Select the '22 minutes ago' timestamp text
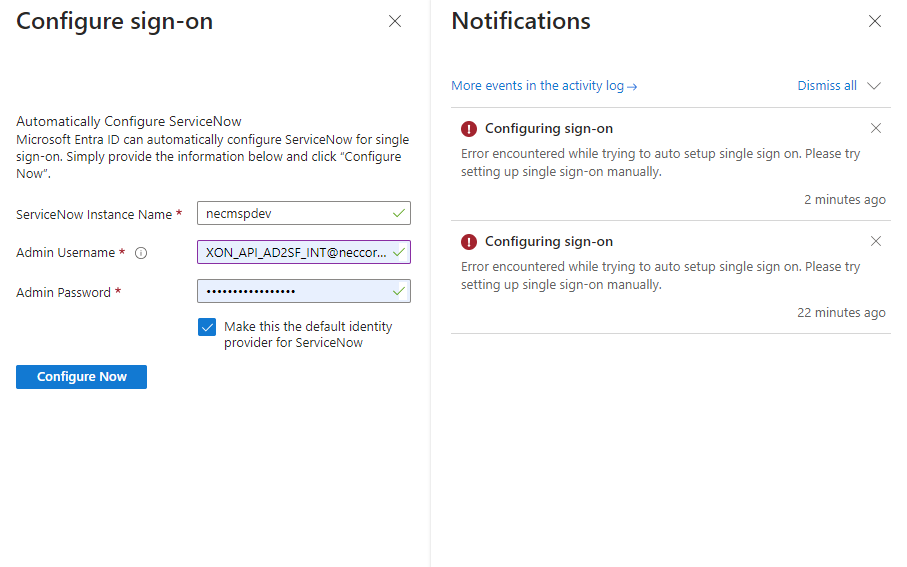This screenshot has width=907, height=567. pos(841,312)
